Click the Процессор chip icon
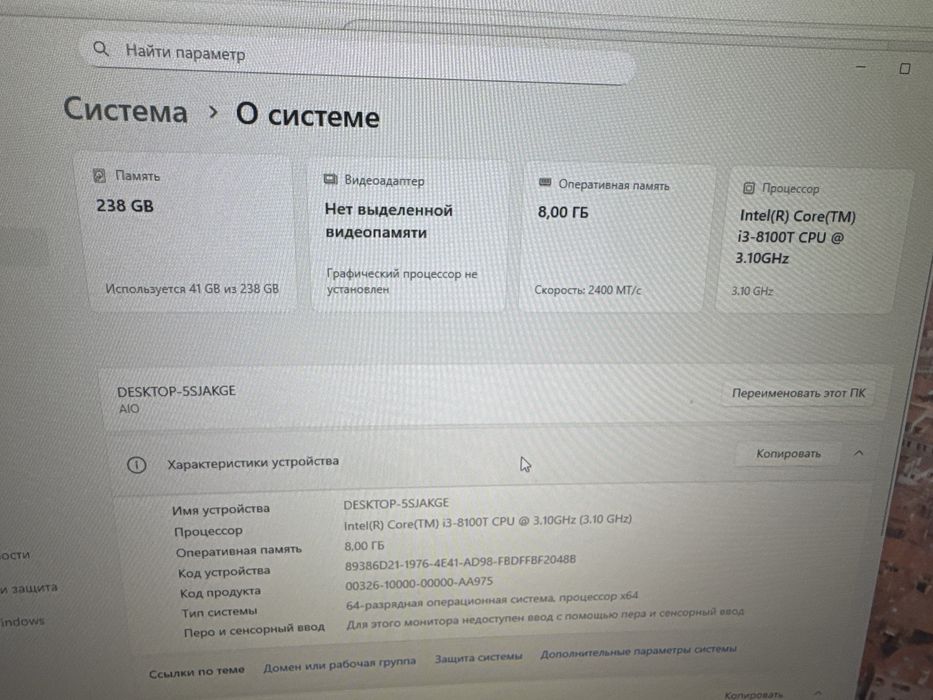This screenshot has width=933, height=700. 749,188
